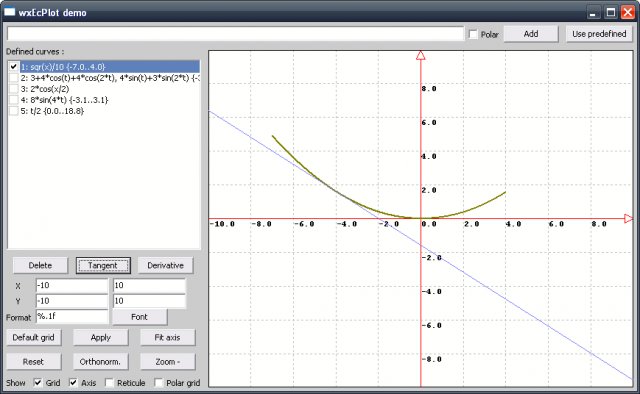Disable the Axis show checkbox
Viewport: 640px width, 394px height.
73,383
